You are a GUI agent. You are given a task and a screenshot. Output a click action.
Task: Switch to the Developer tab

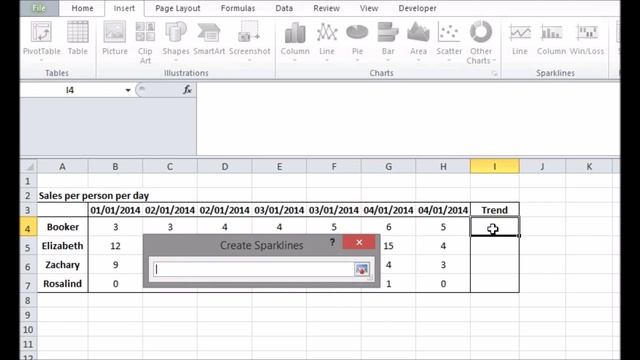417,8
